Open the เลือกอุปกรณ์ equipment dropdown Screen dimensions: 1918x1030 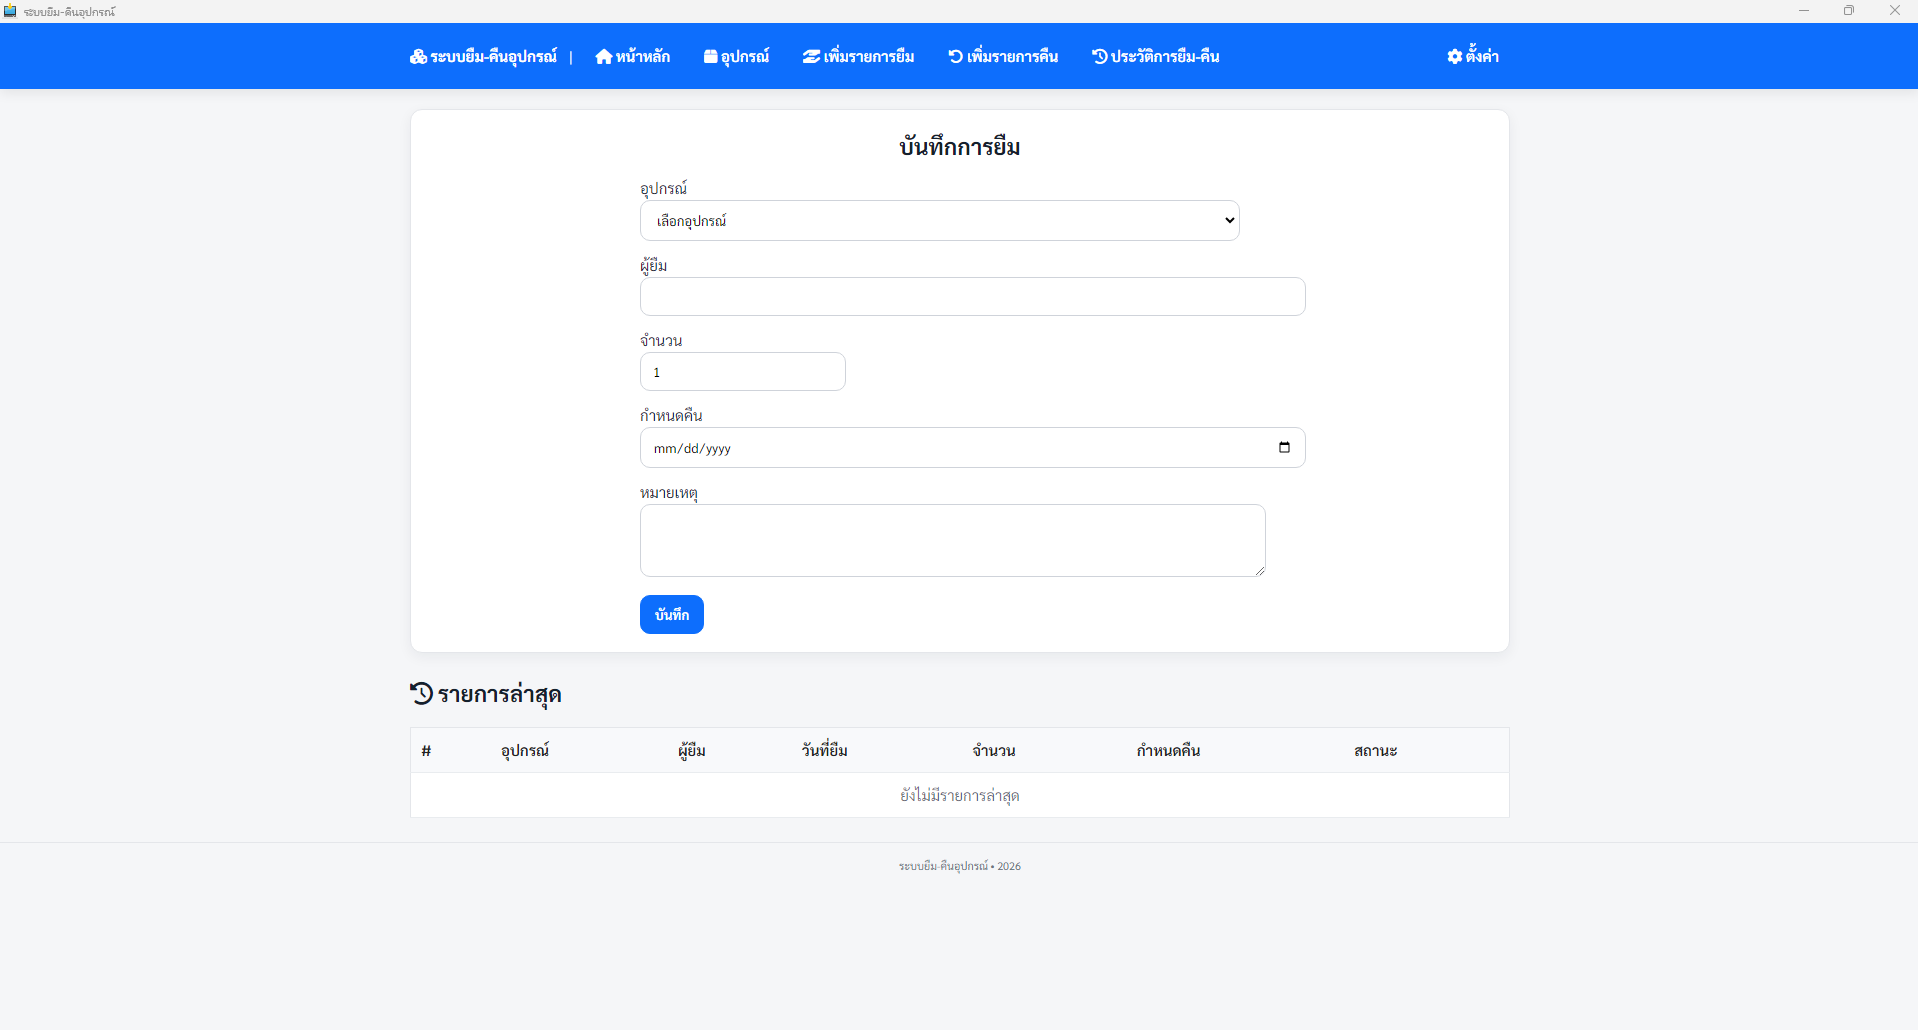(939, 221)
